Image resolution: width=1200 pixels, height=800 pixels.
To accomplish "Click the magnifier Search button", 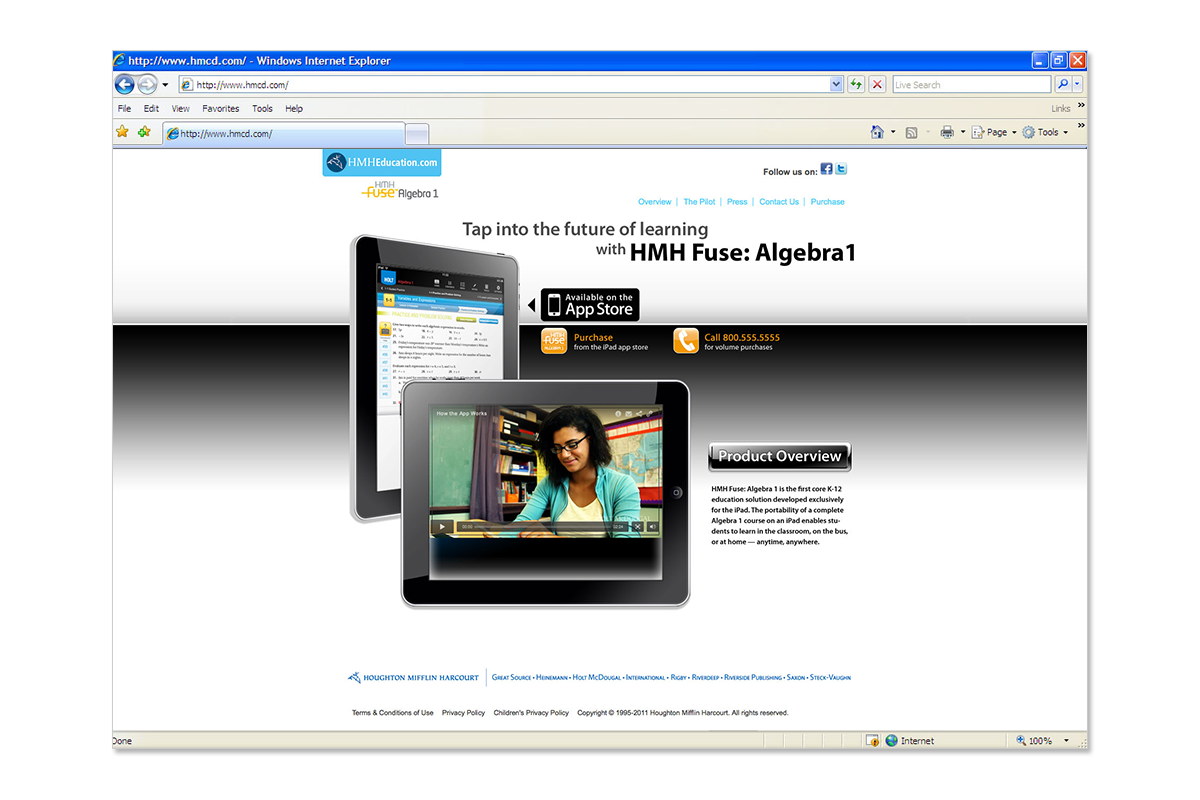I will click(x=1063, y=85).
